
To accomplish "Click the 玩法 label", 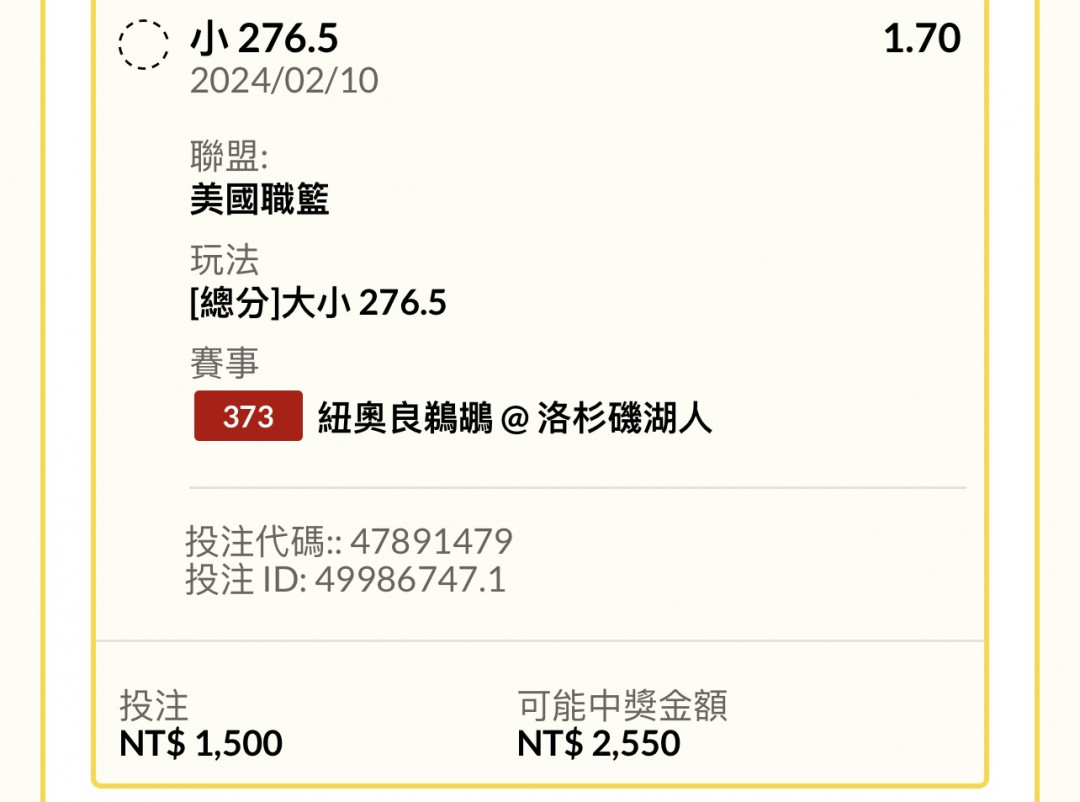I will click(224, 260).
